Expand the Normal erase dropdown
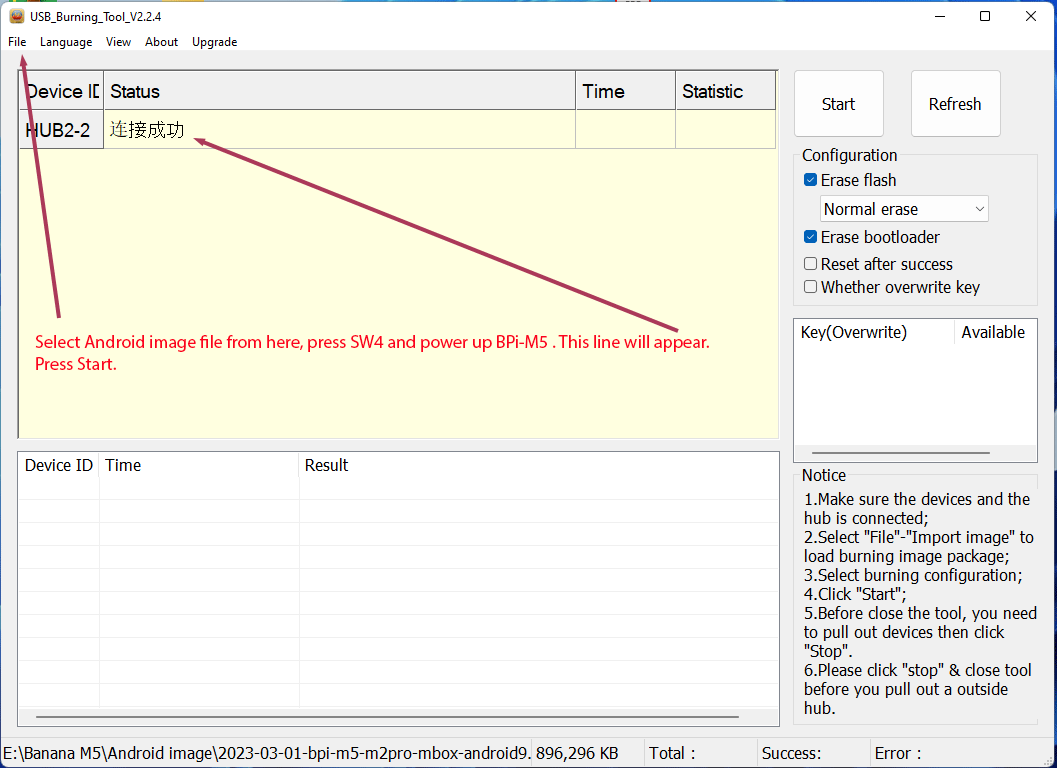Viewport: 1057px width, 768px height. (x=904, y=209)
